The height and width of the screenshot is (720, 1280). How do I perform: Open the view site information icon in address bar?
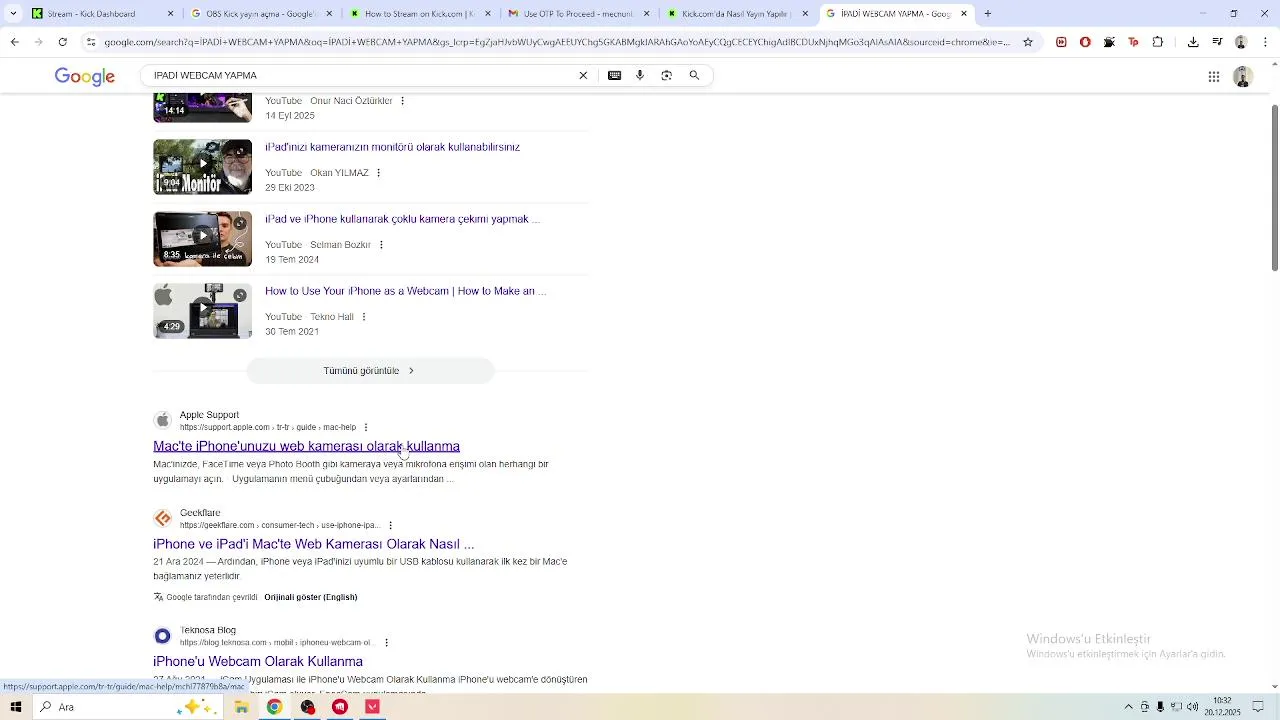[x=91, y=42]
